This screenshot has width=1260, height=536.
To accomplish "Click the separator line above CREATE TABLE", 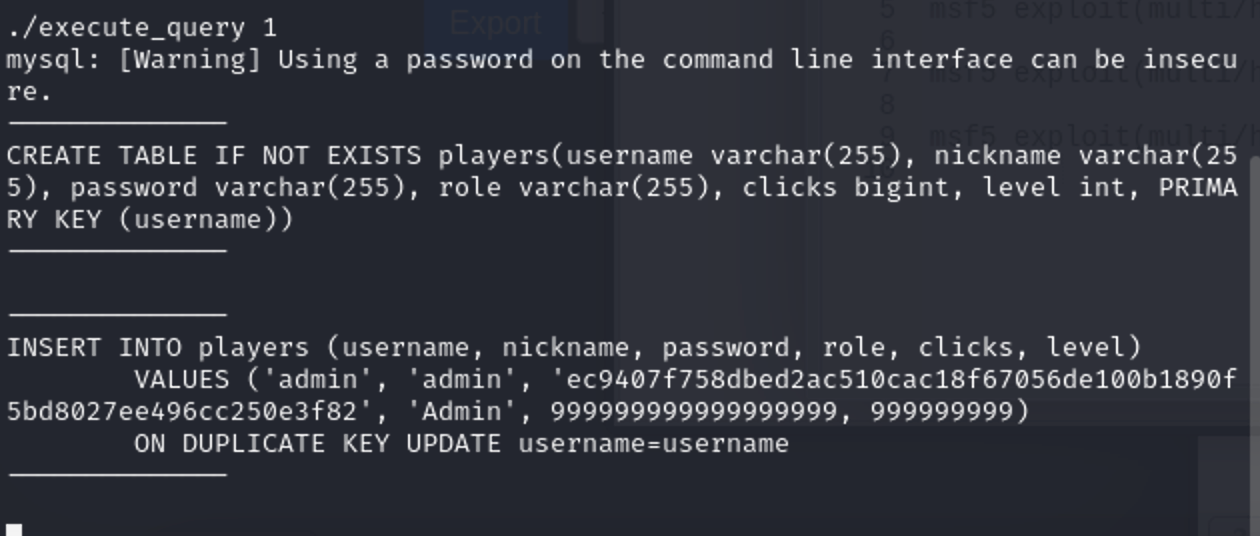I will [118, 123].
